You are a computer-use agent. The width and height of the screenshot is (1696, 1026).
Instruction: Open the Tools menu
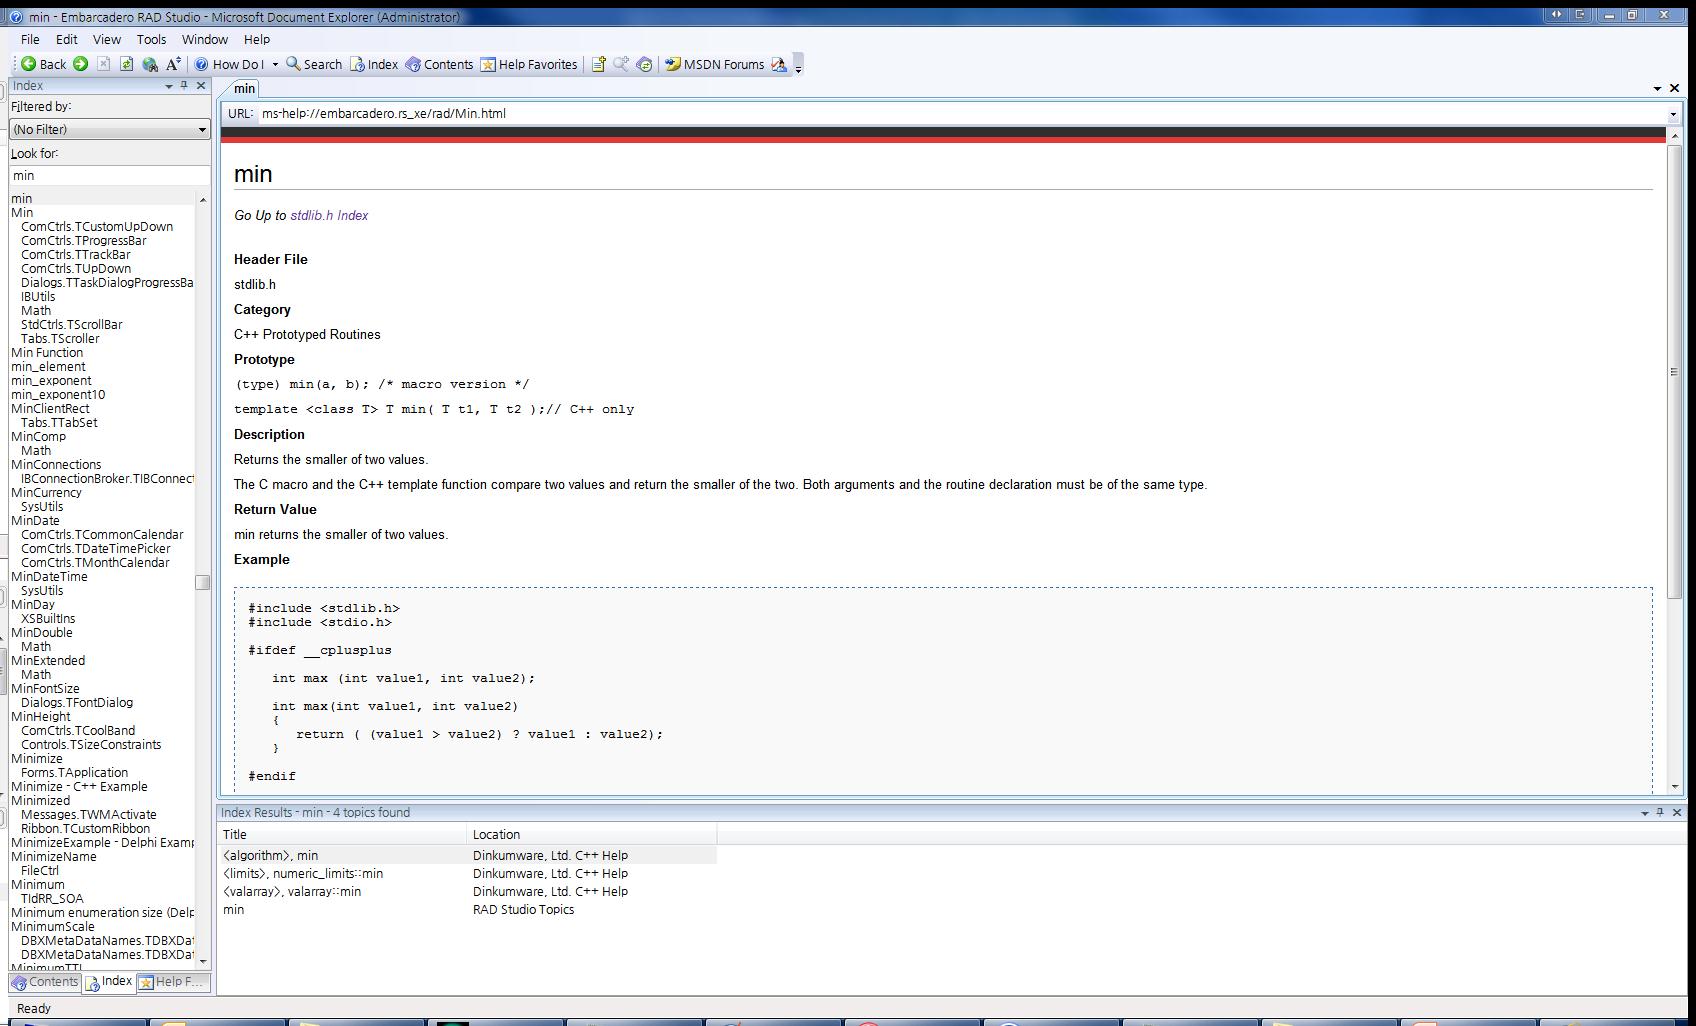(151, 39)
